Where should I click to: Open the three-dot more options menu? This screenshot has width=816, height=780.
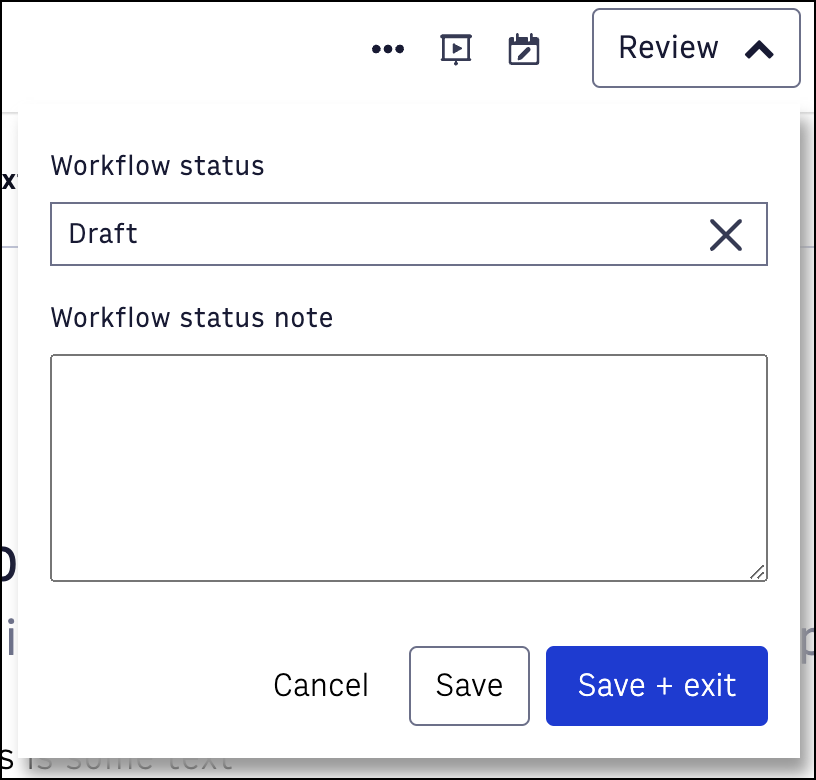click(388, 49)
